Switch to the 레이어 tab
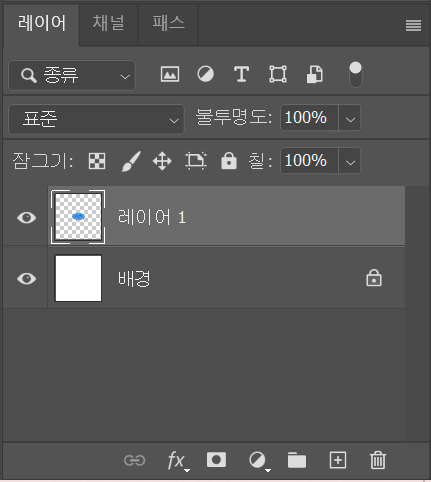 tap(42, 23)
